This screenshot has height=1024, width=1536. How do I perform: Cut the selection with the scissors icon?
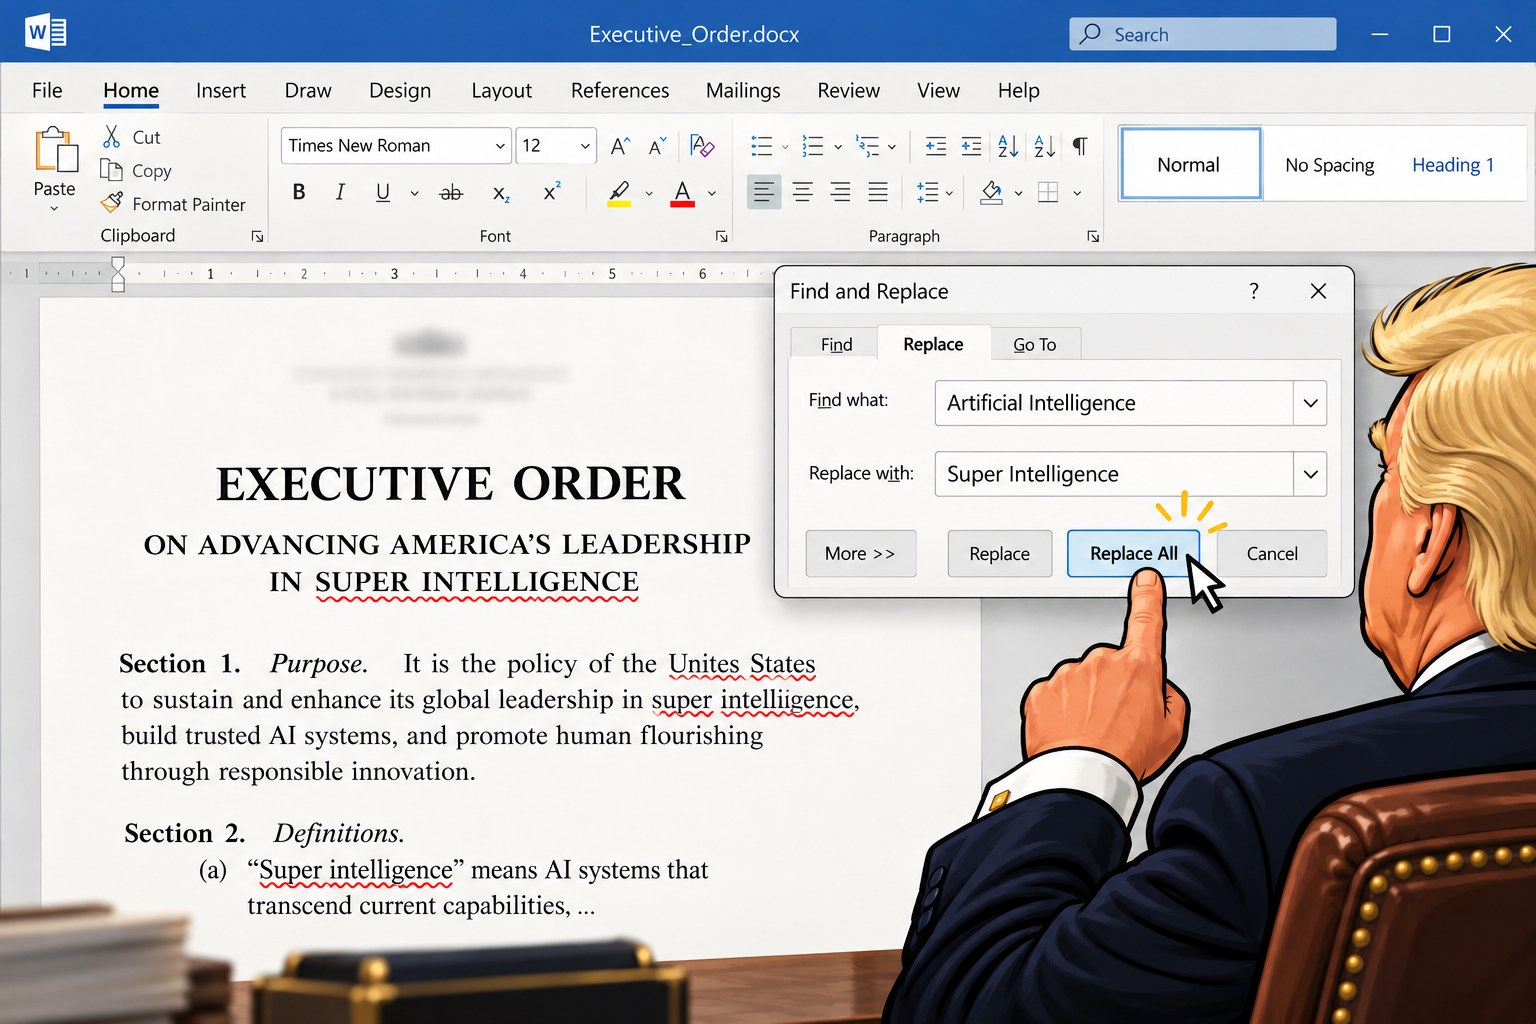click(x=112, y=137)
